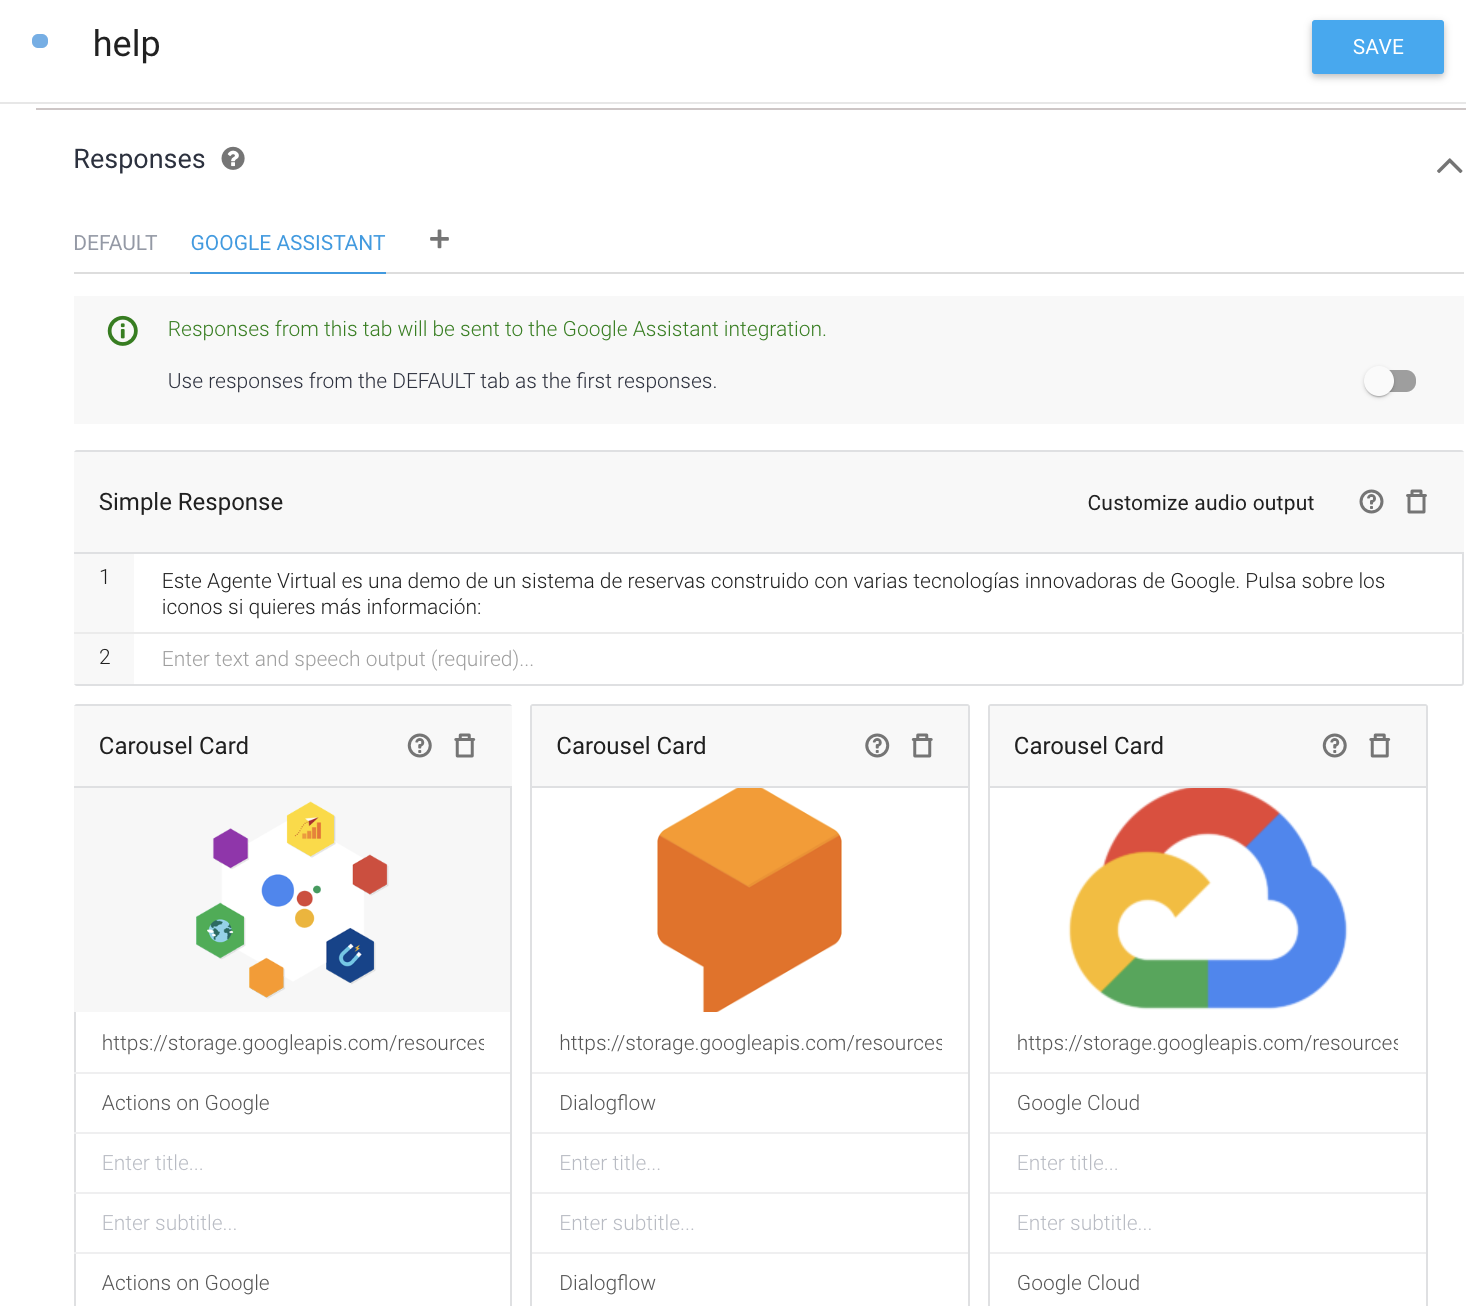The image size is (1466, 1306).
Task: Click the orange Dialogflow logo image
Action: tap(750, 900)
